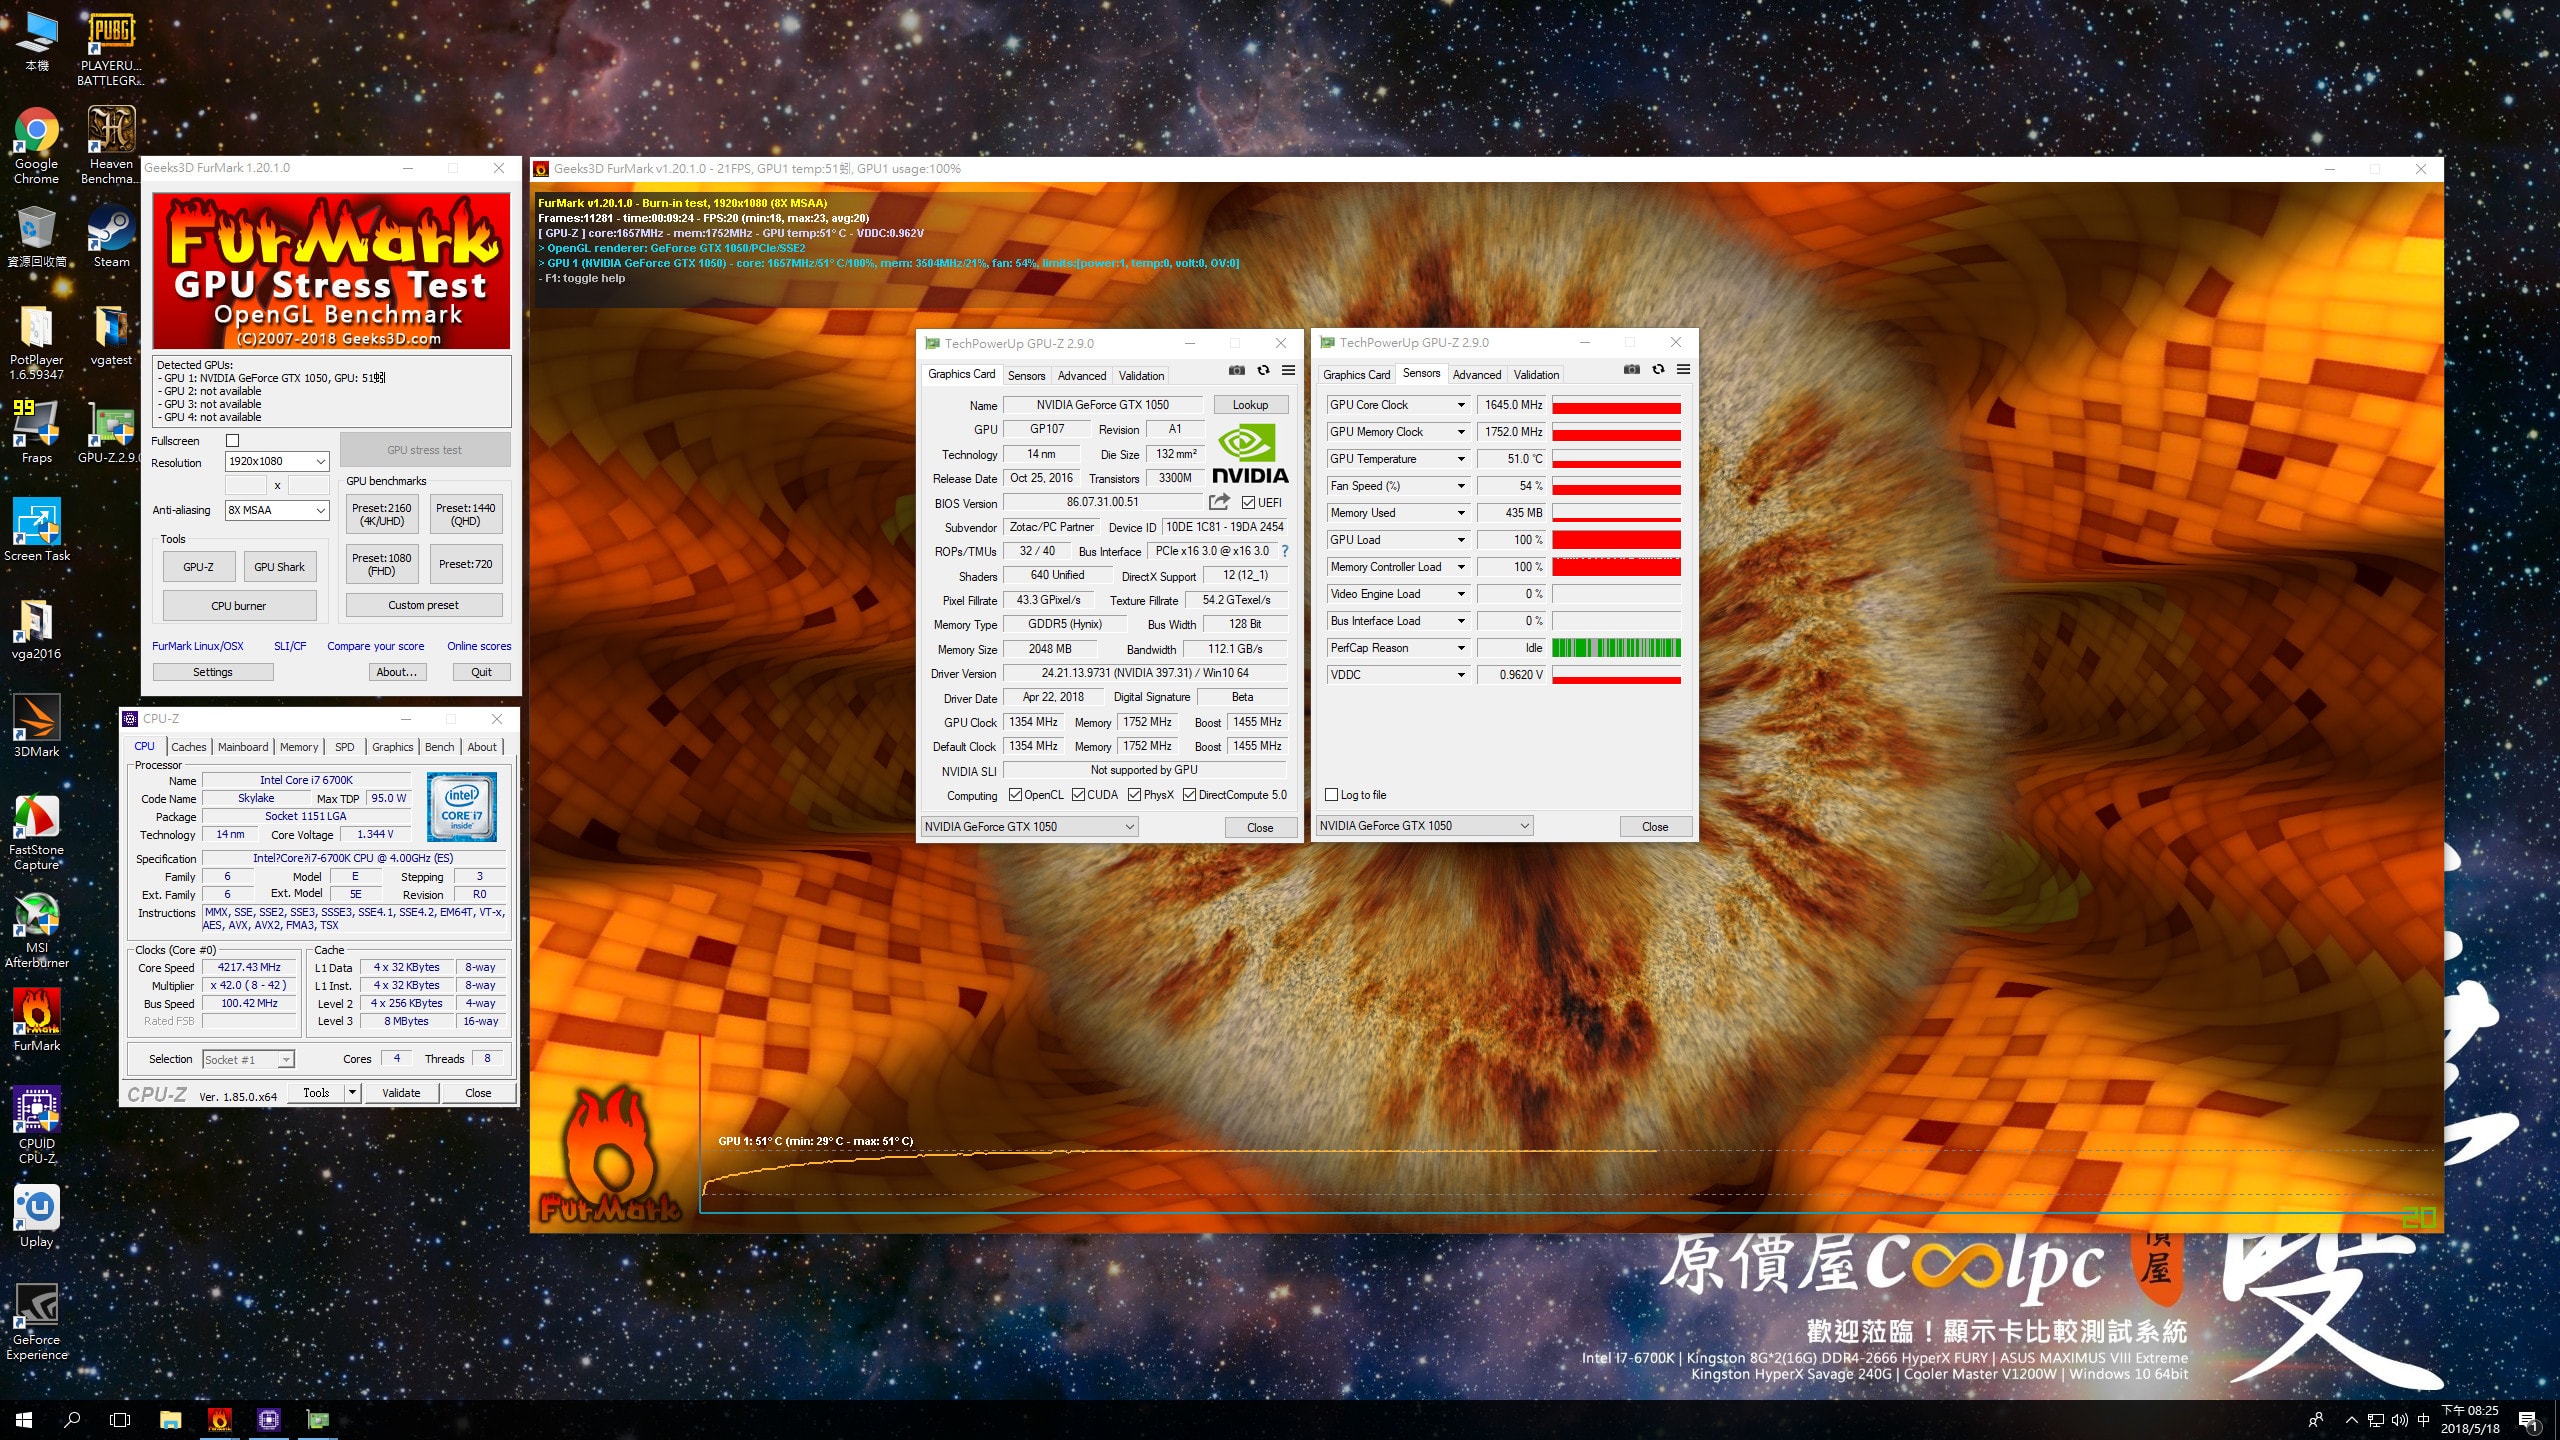Click the Preset:2160 (4K/UHD) benchmark button

coord(381,514)
